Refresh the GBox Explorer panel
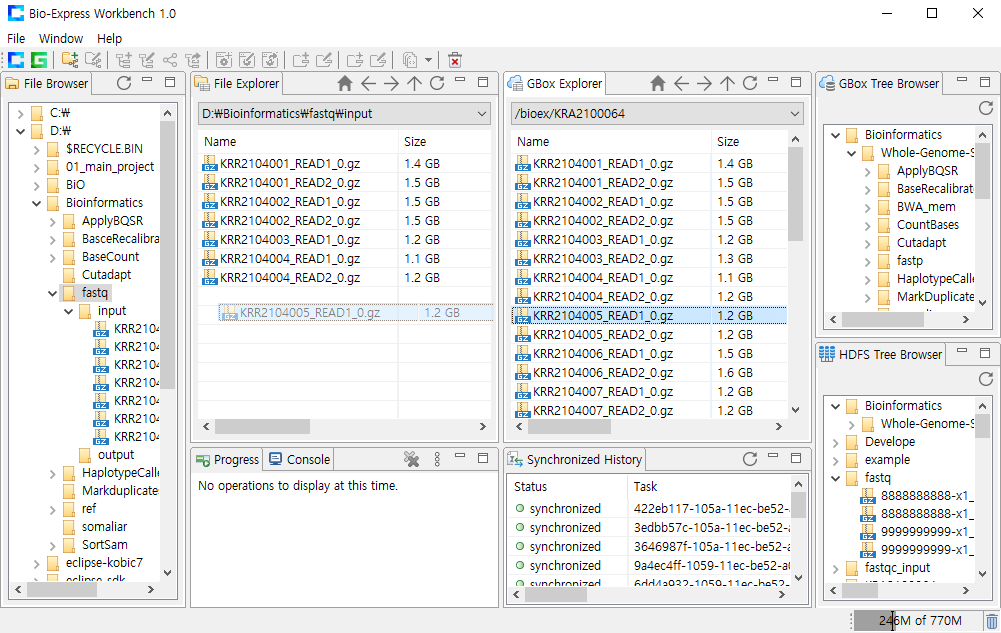1001x633 pixels. click(750, 83)
